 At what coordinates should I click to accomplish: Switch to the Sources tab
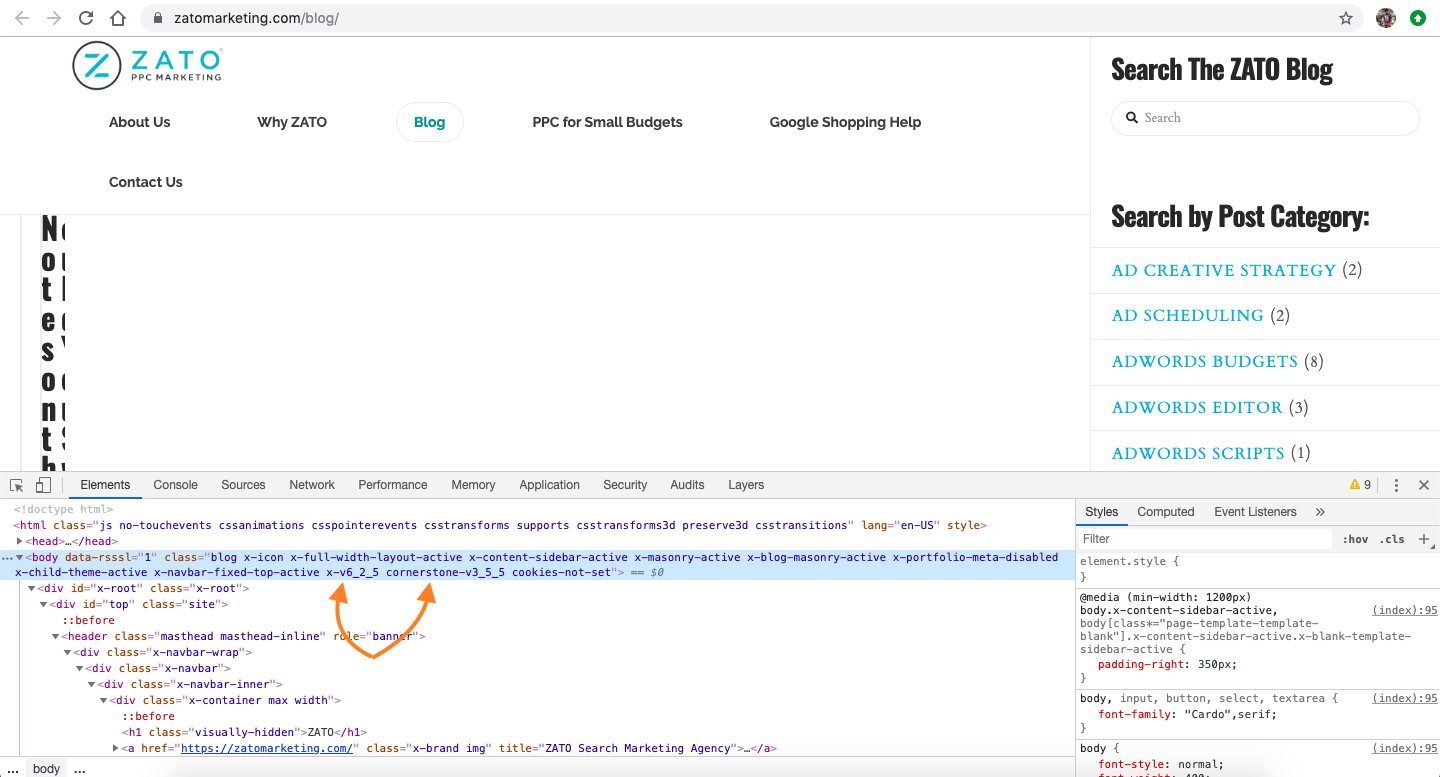click(243, 485)
